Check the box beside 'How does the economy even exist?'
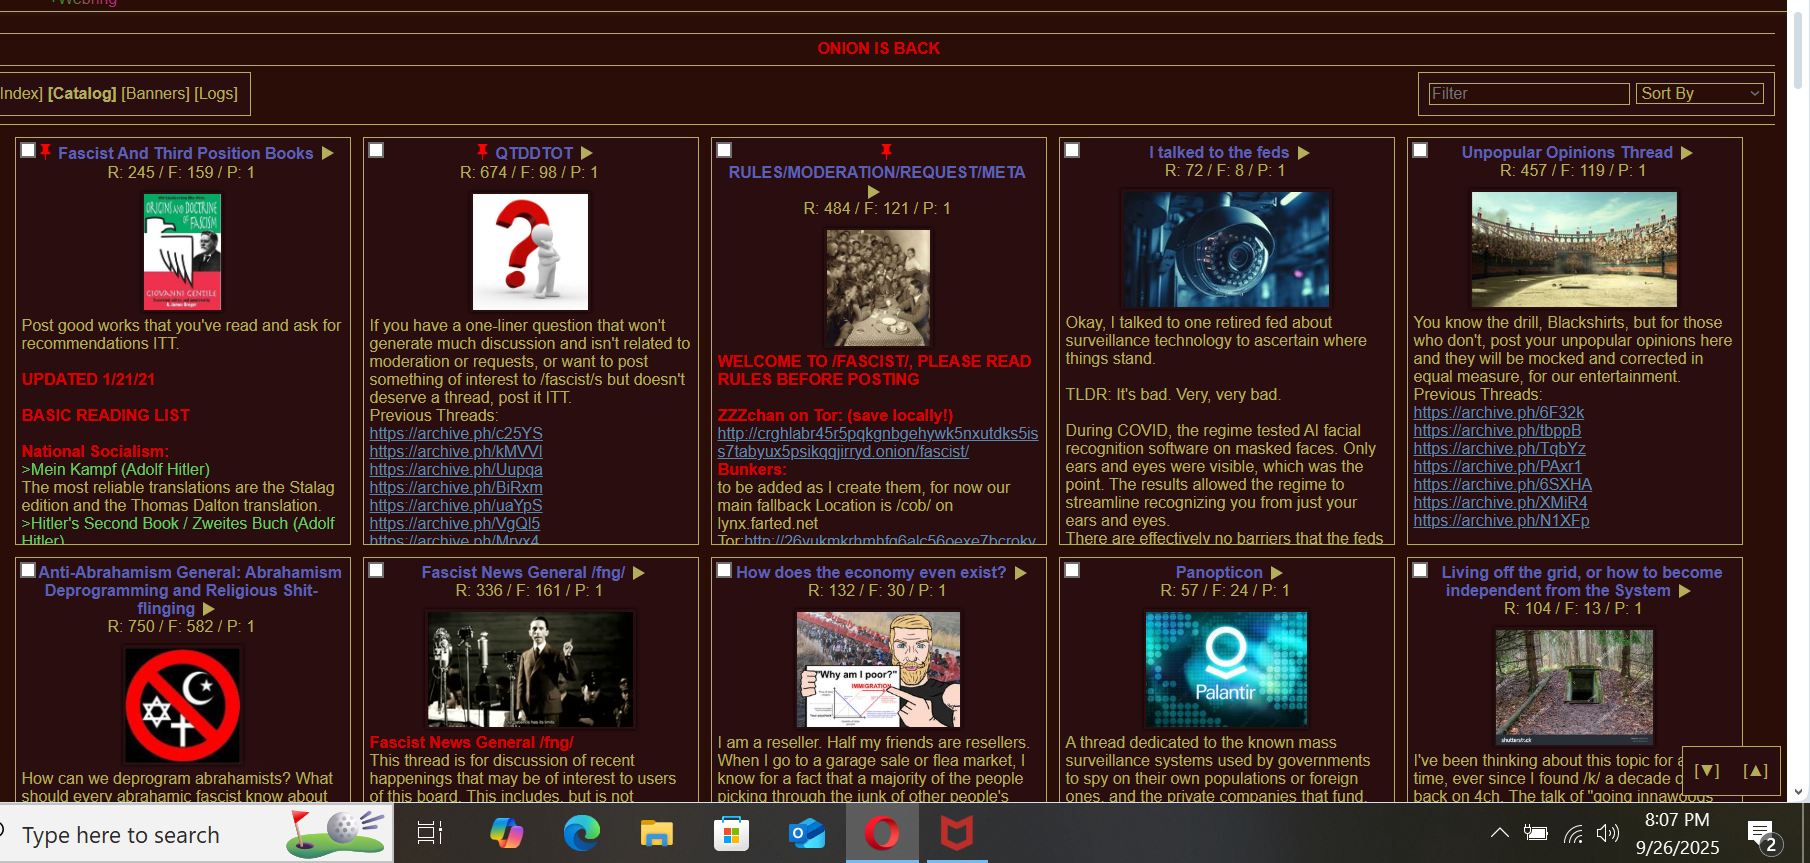The height and width of the screenshot is (863, 1810). (x=724, y=570)
